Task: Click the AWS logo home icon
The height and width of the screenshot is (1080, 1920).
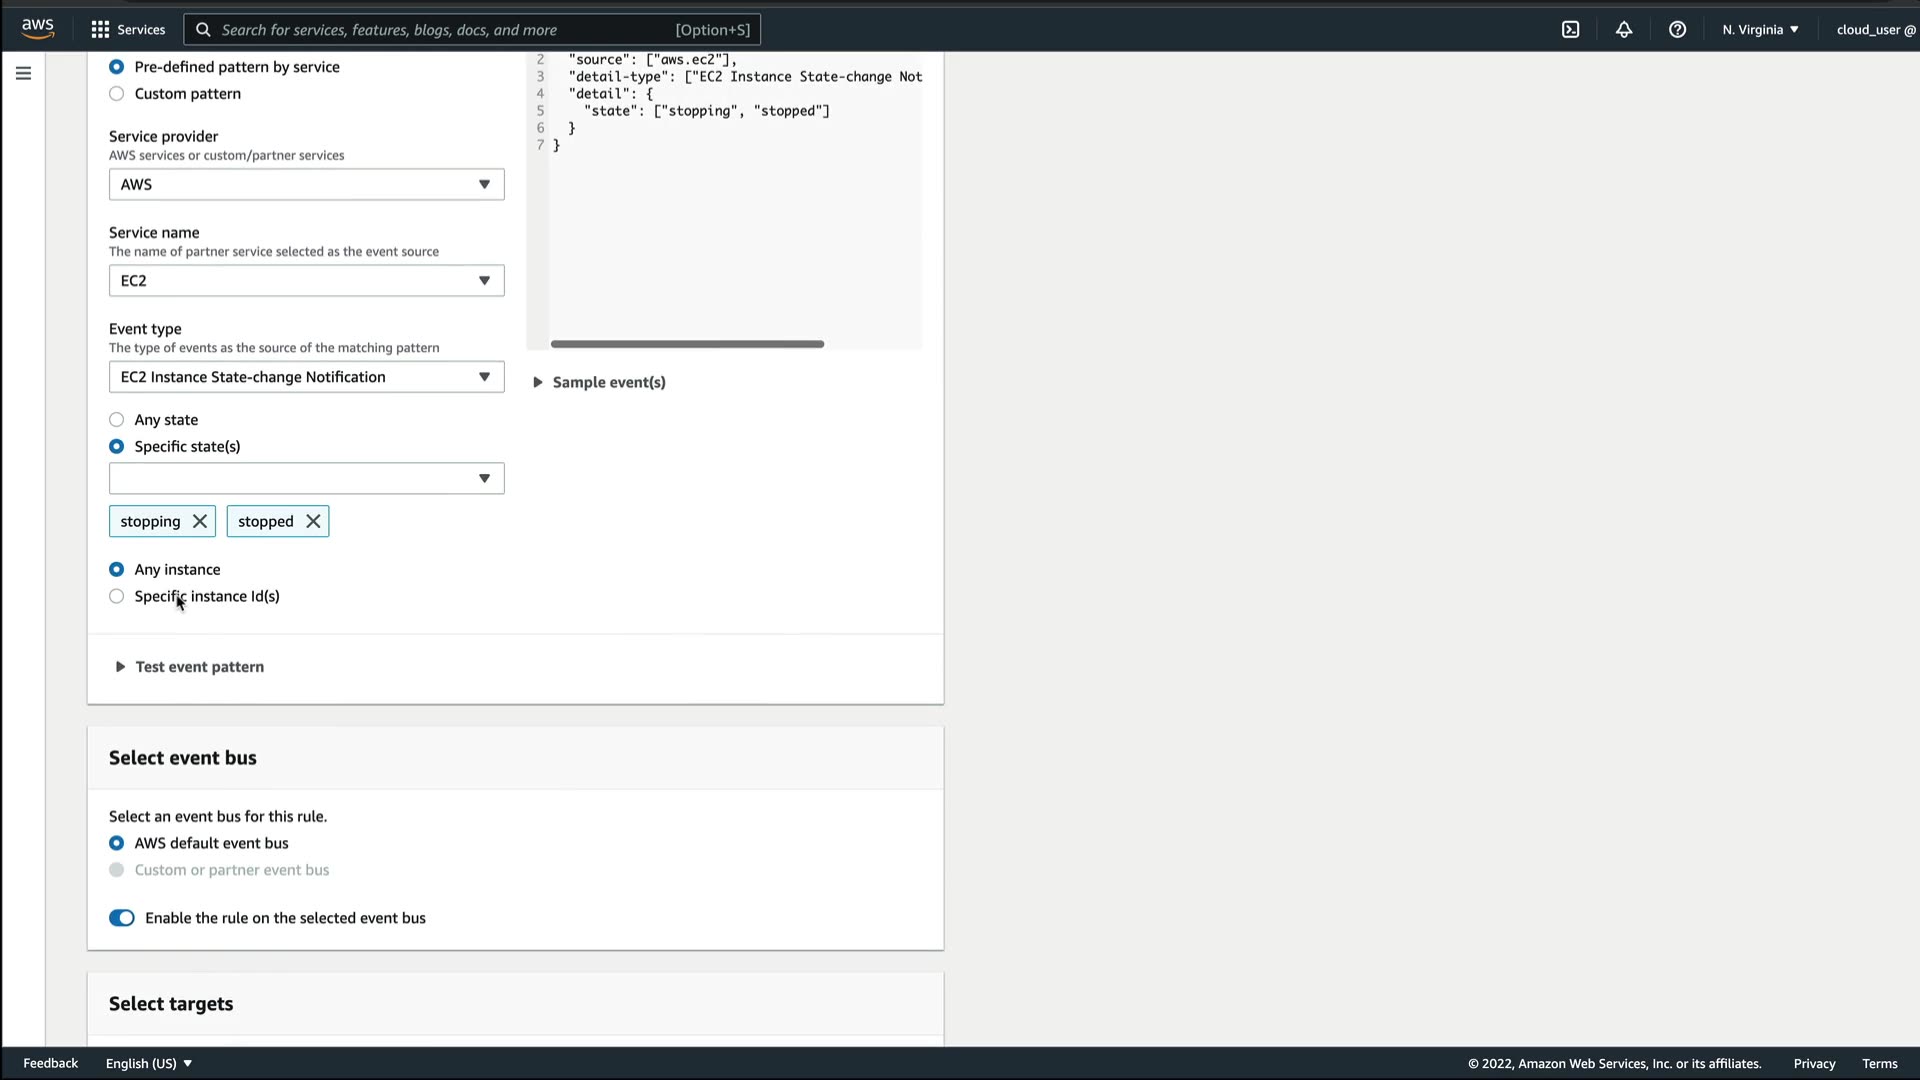Action: (38, 29)
